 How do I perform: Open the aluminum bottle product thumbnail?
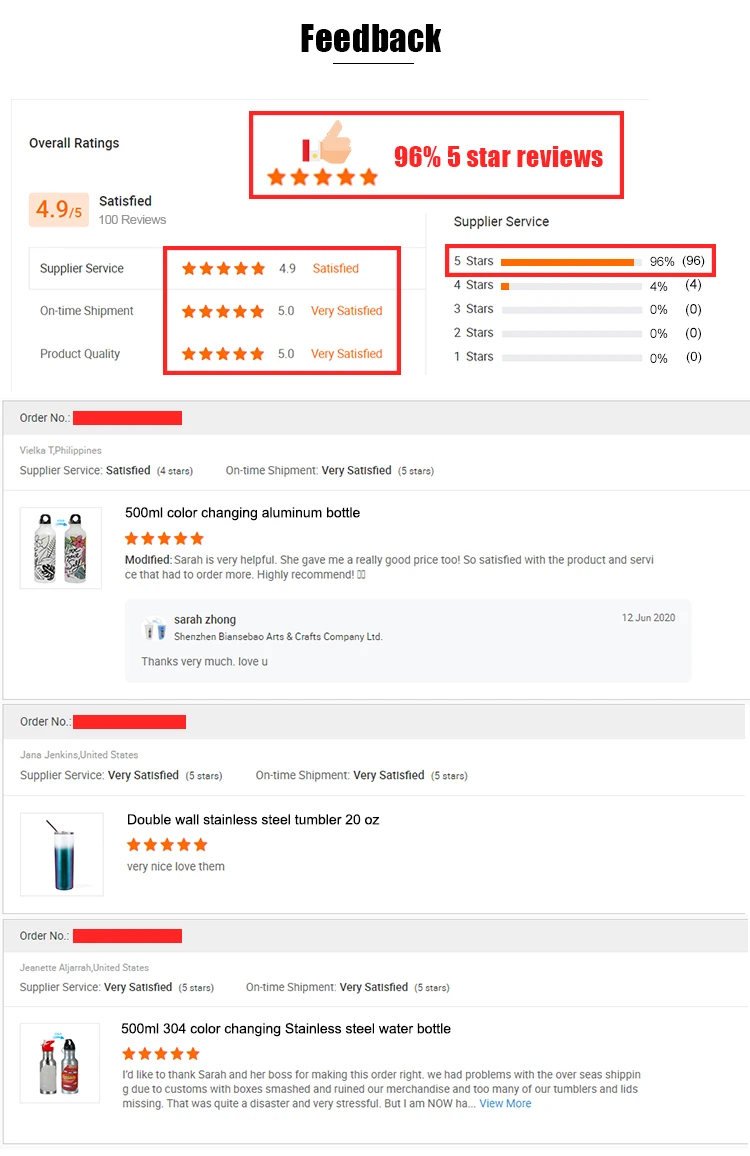click(x=61, y=548)
